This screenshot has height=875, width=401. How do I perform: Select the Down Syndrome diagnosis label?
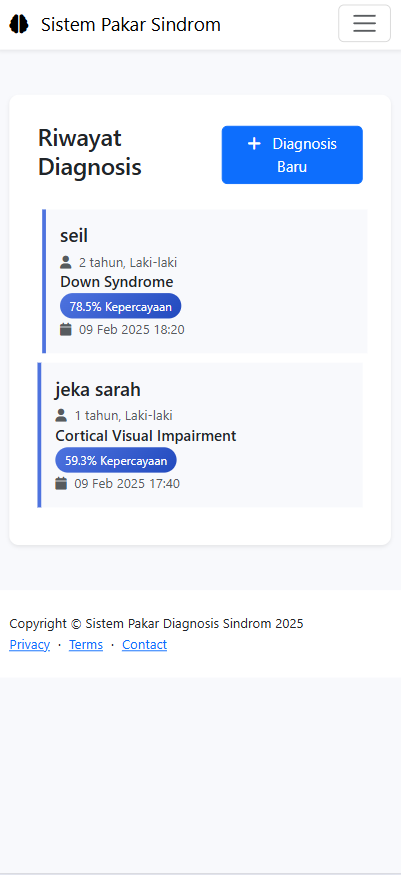coord(117,282)
